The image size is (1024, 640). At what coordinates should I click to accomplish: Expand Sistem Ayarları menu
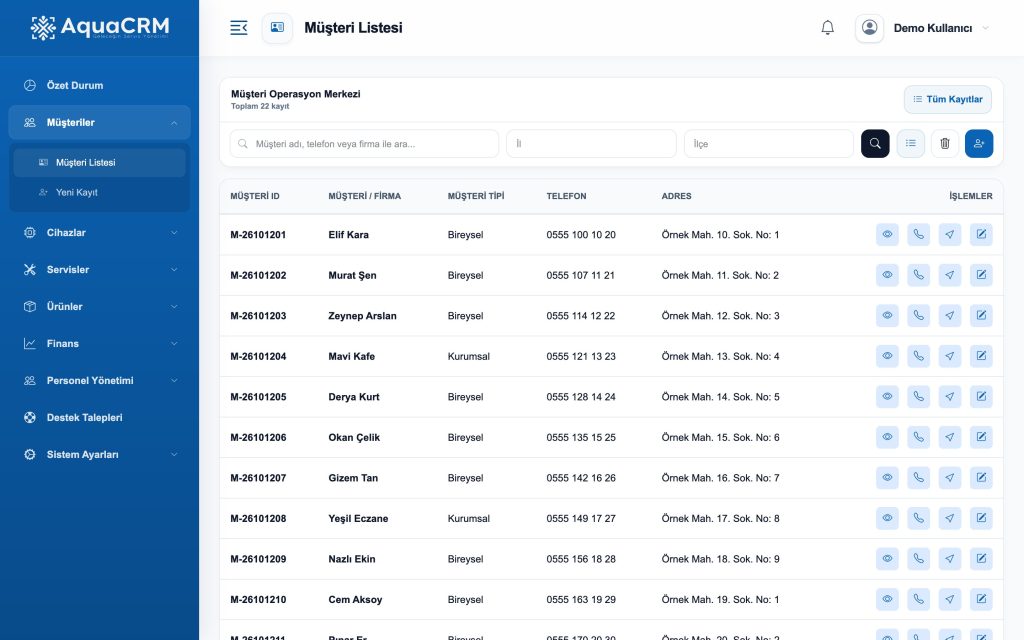click(x=99, y=455)
